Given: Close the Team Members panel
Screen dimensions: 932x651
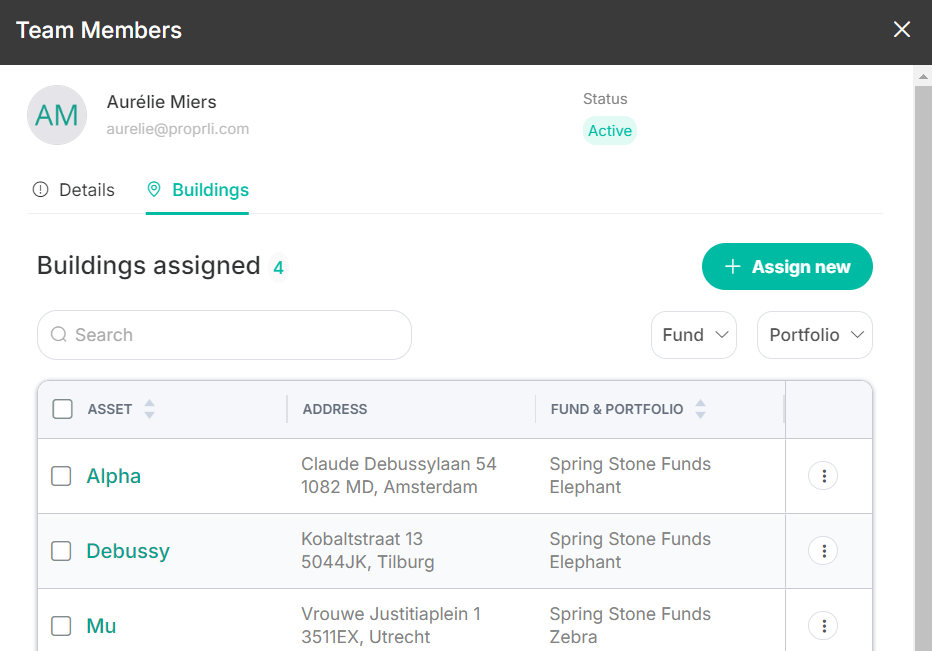Looking at the screenshot, I should (902, 29).
